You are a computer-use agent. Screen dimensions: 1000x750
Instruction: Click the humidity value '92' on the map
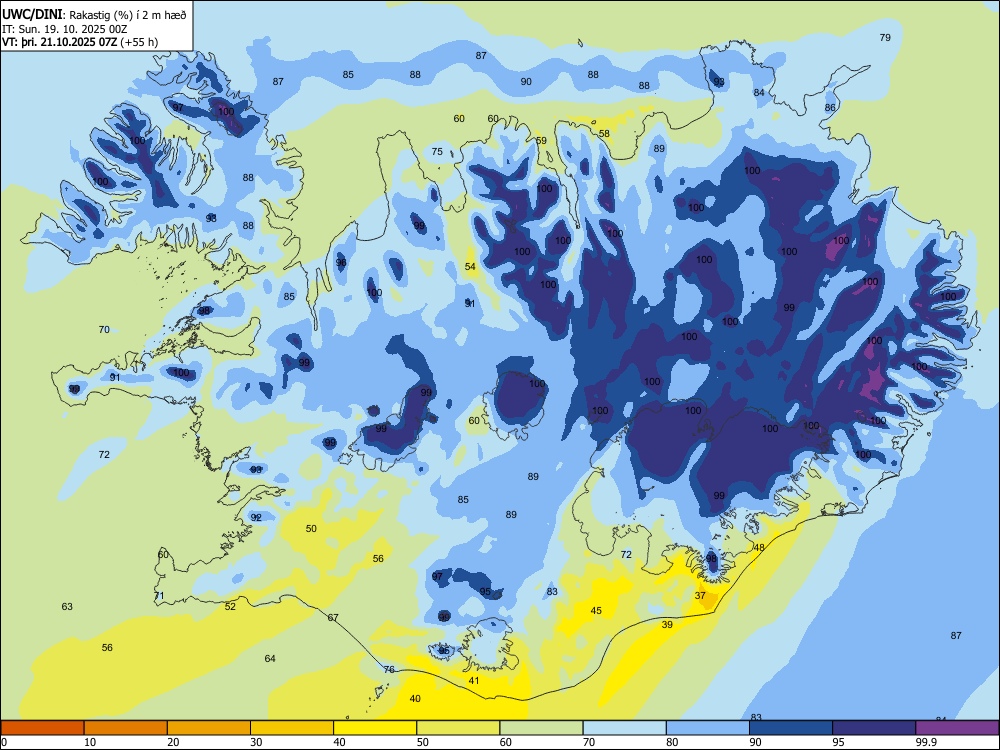[256, 518]
